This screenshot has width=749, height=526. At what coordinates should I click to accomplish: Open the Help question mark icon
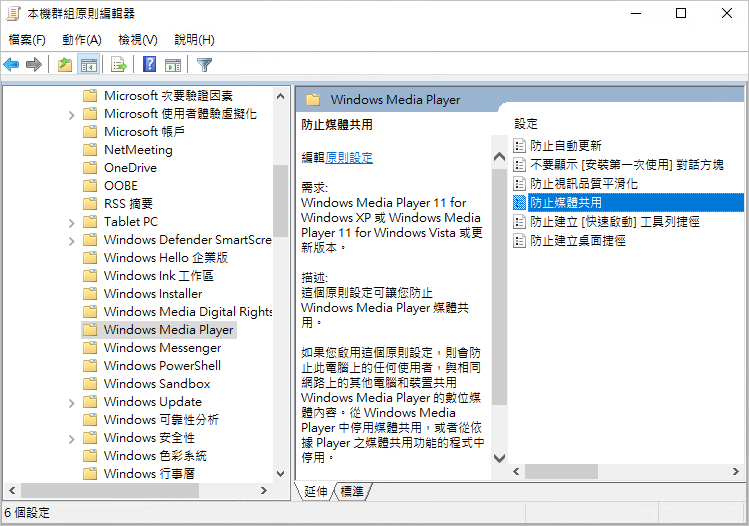[150, 64]
